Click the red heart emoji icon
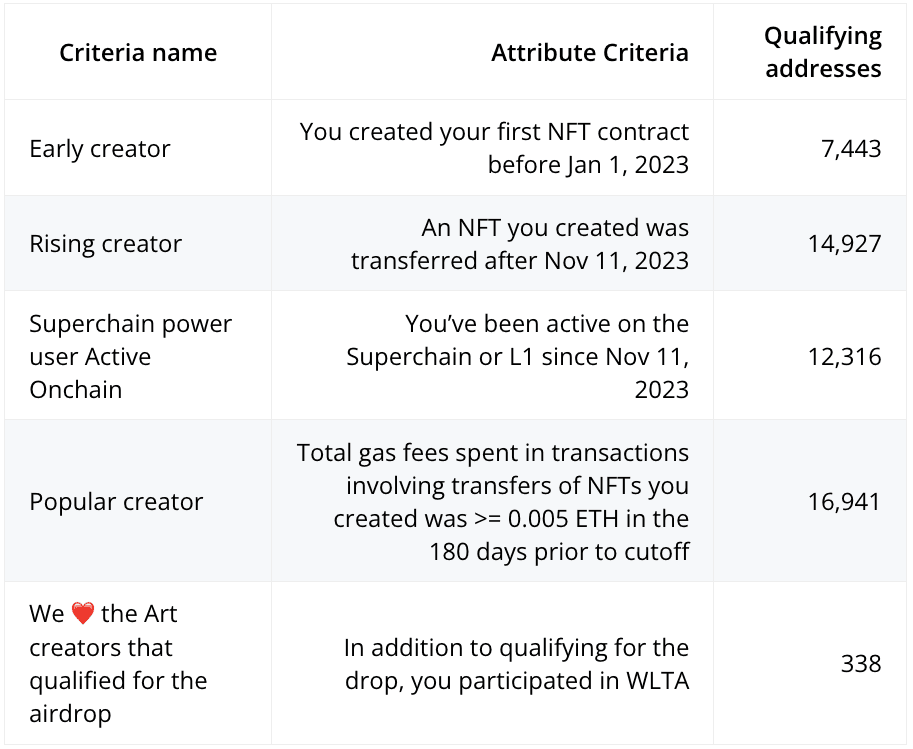The image size is (913, 749). [83, 613]
